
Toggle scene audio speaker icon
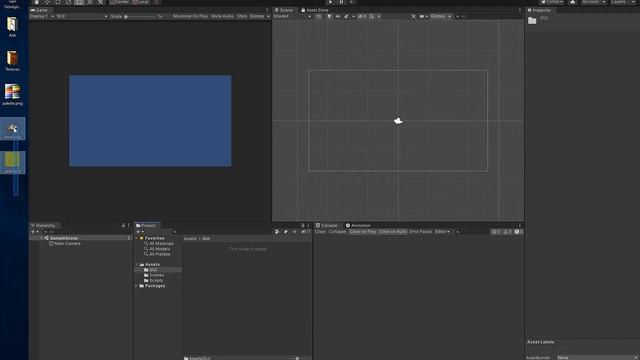click(338, 16)
